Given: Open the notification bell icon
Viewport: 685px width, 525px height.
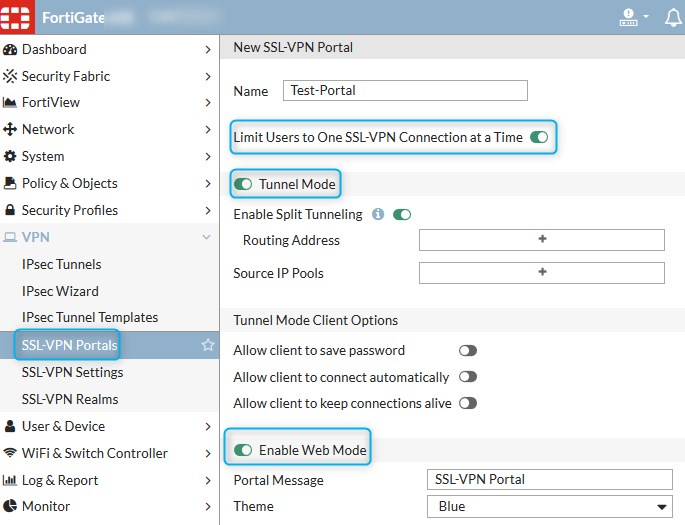Looking at the screenshot, I should (673, 17).
